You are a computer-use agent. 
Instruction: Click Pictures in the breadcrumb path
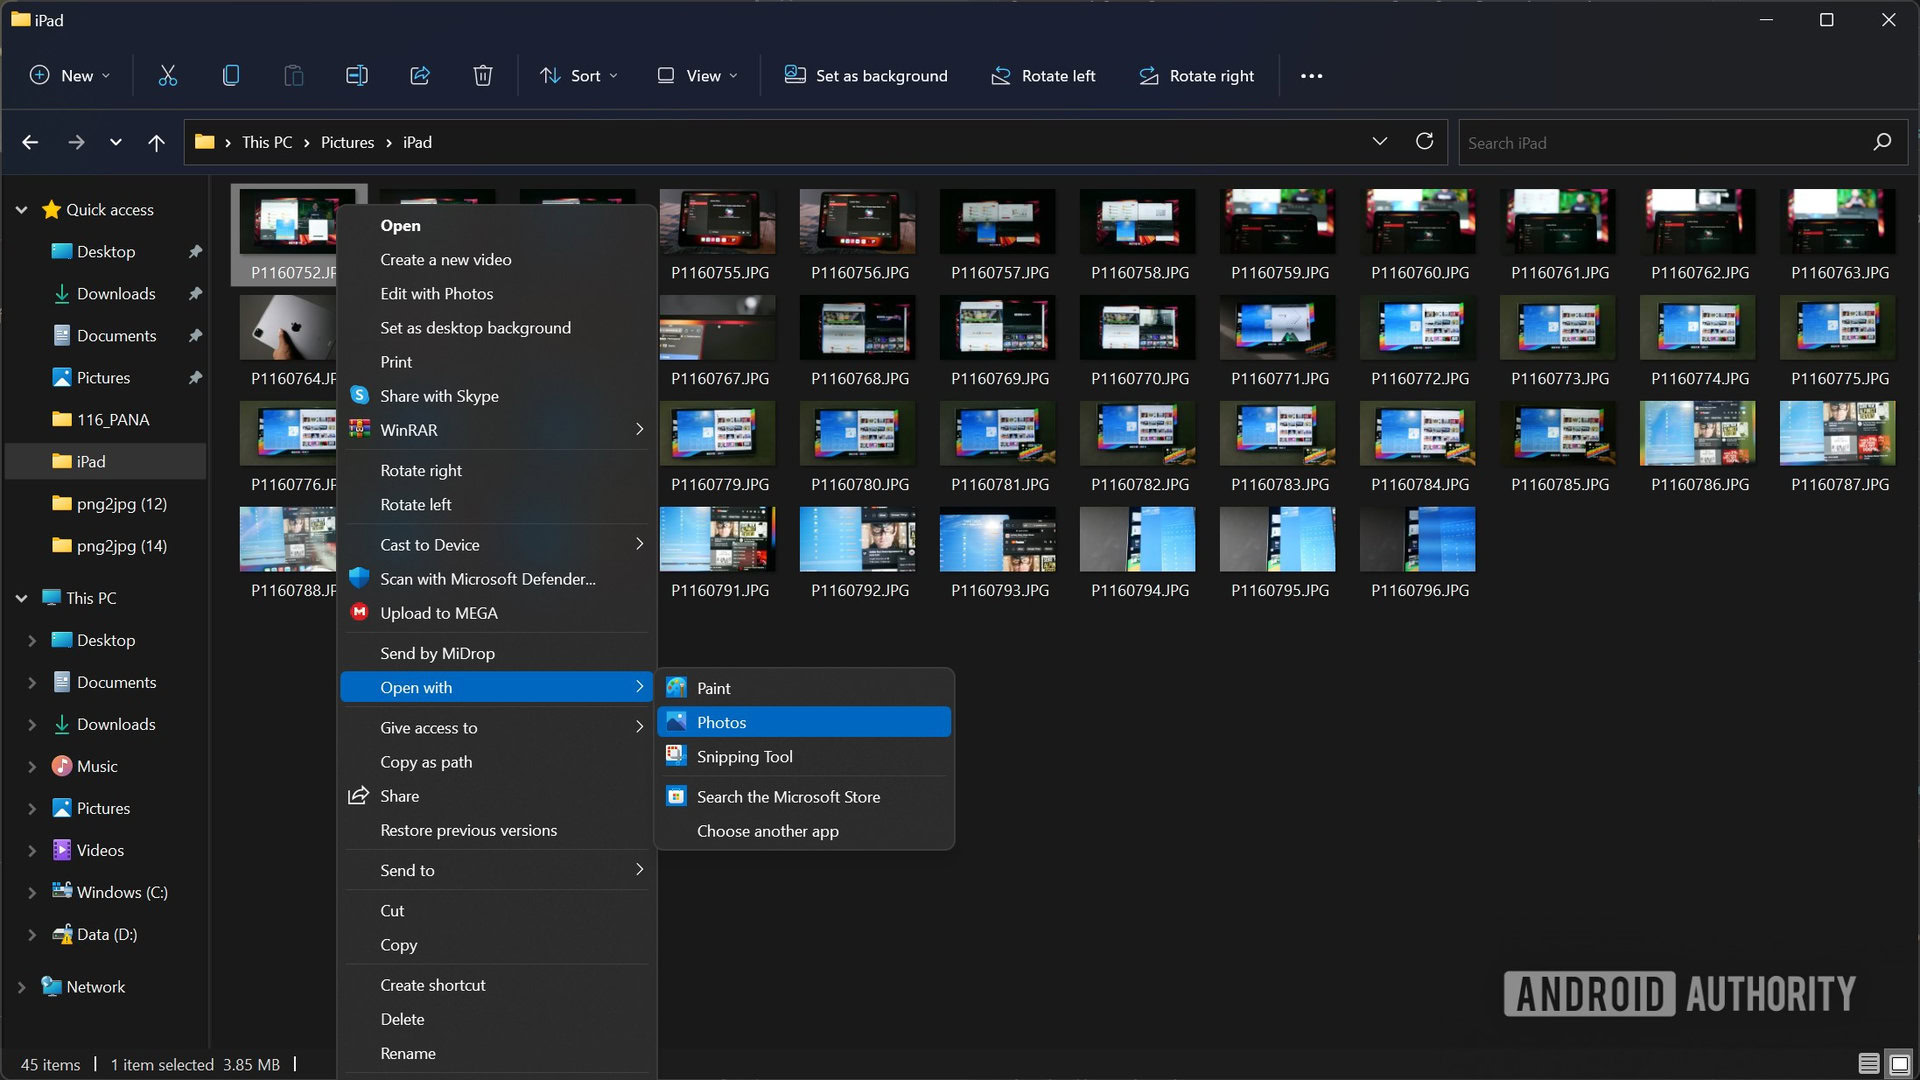pos(347,142)
